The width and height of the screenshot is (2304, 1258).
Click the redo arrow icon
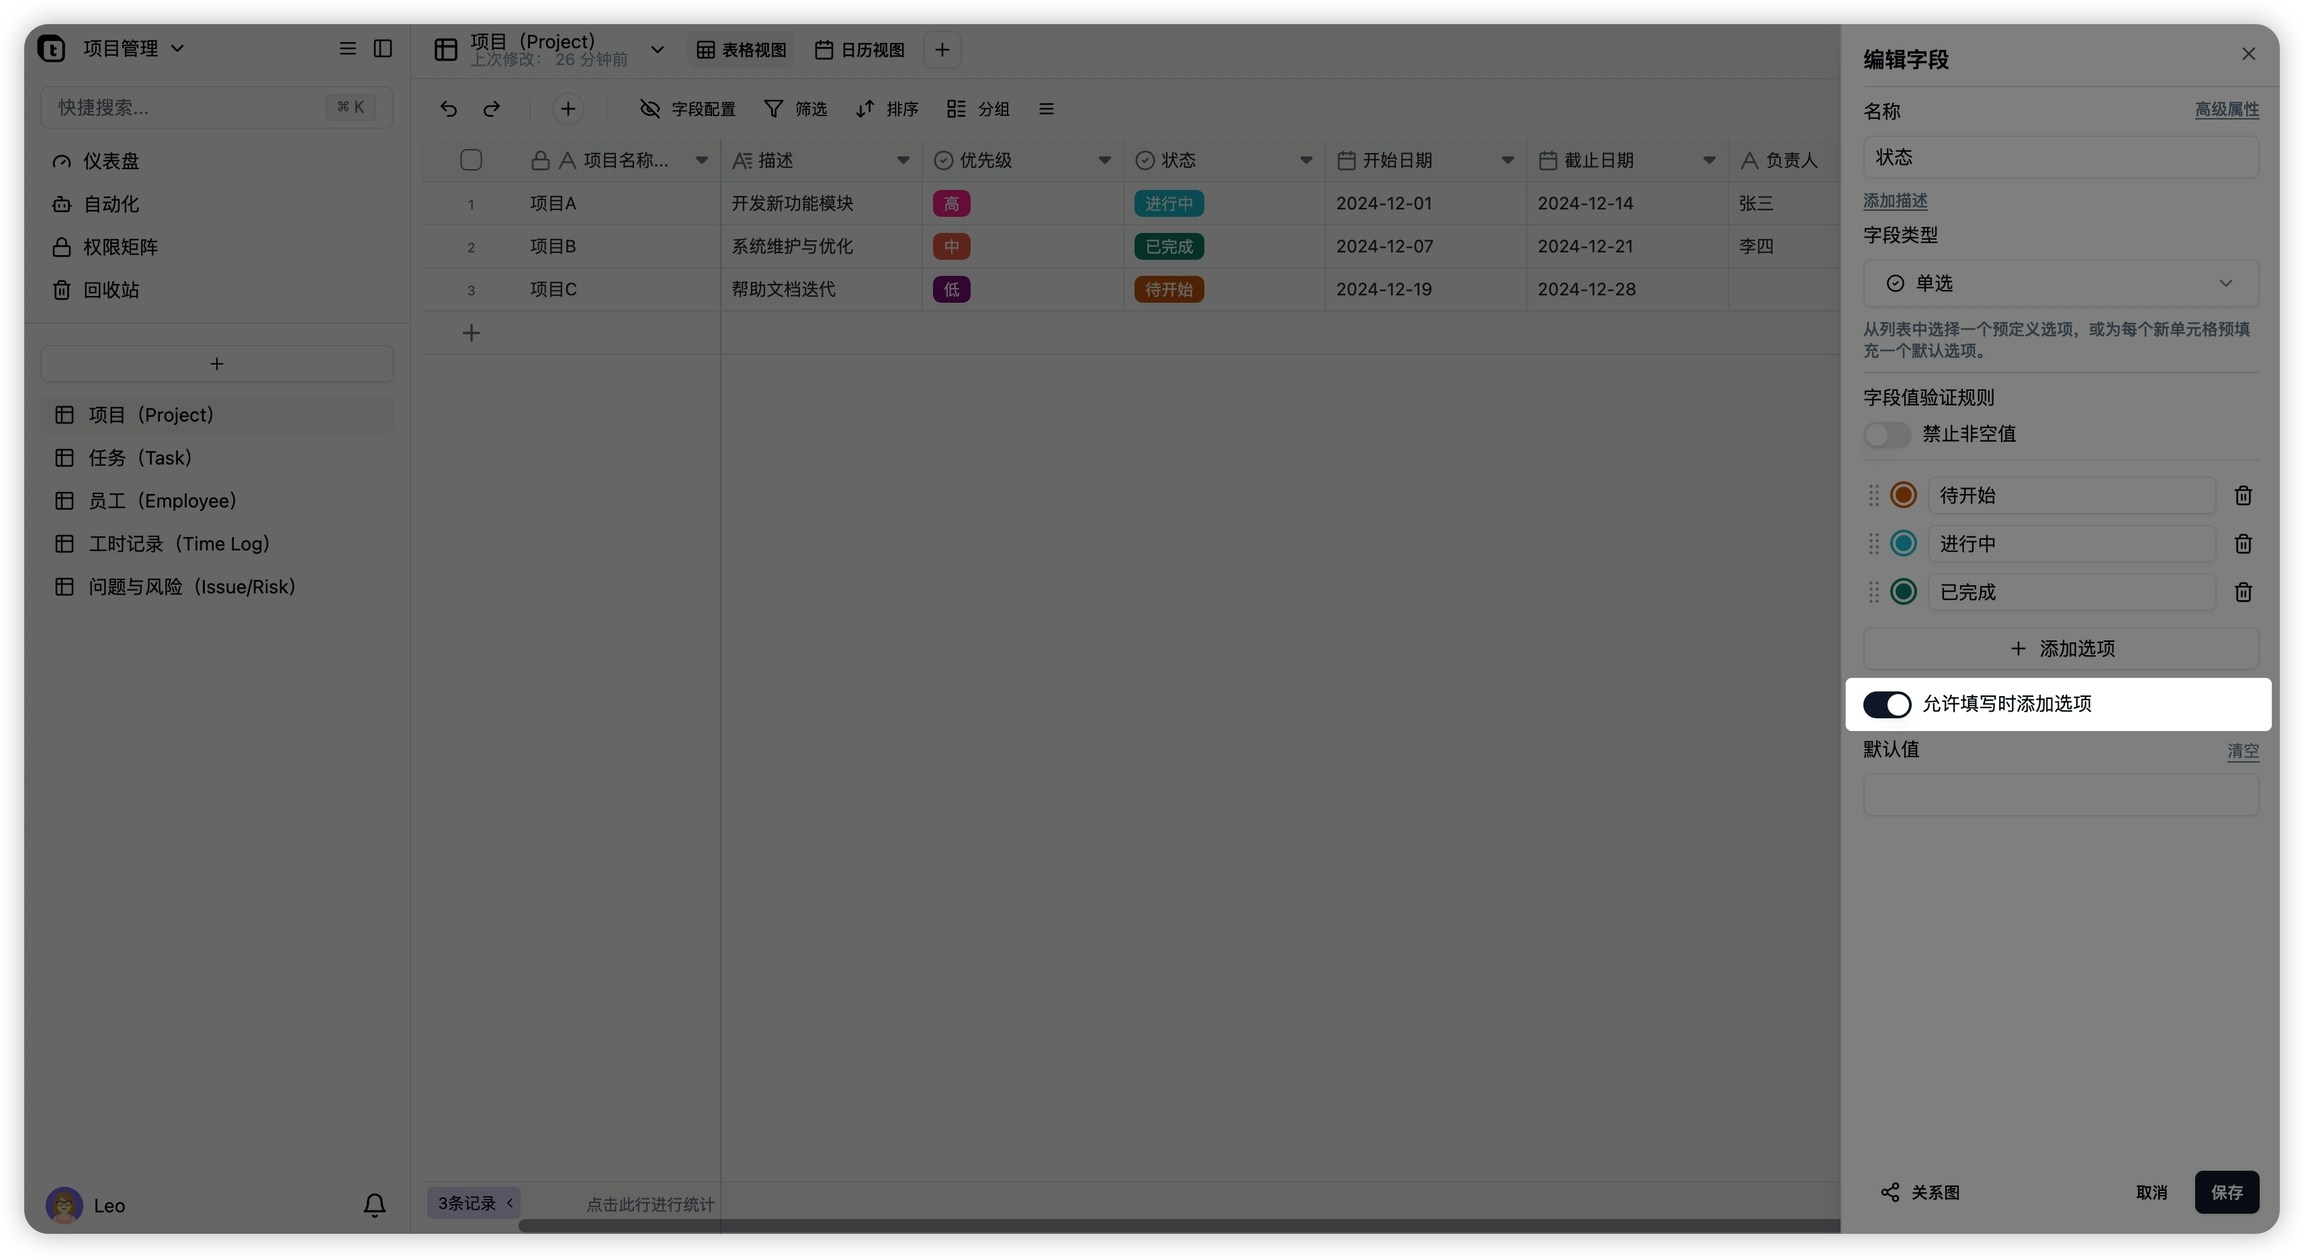[491, 109]
